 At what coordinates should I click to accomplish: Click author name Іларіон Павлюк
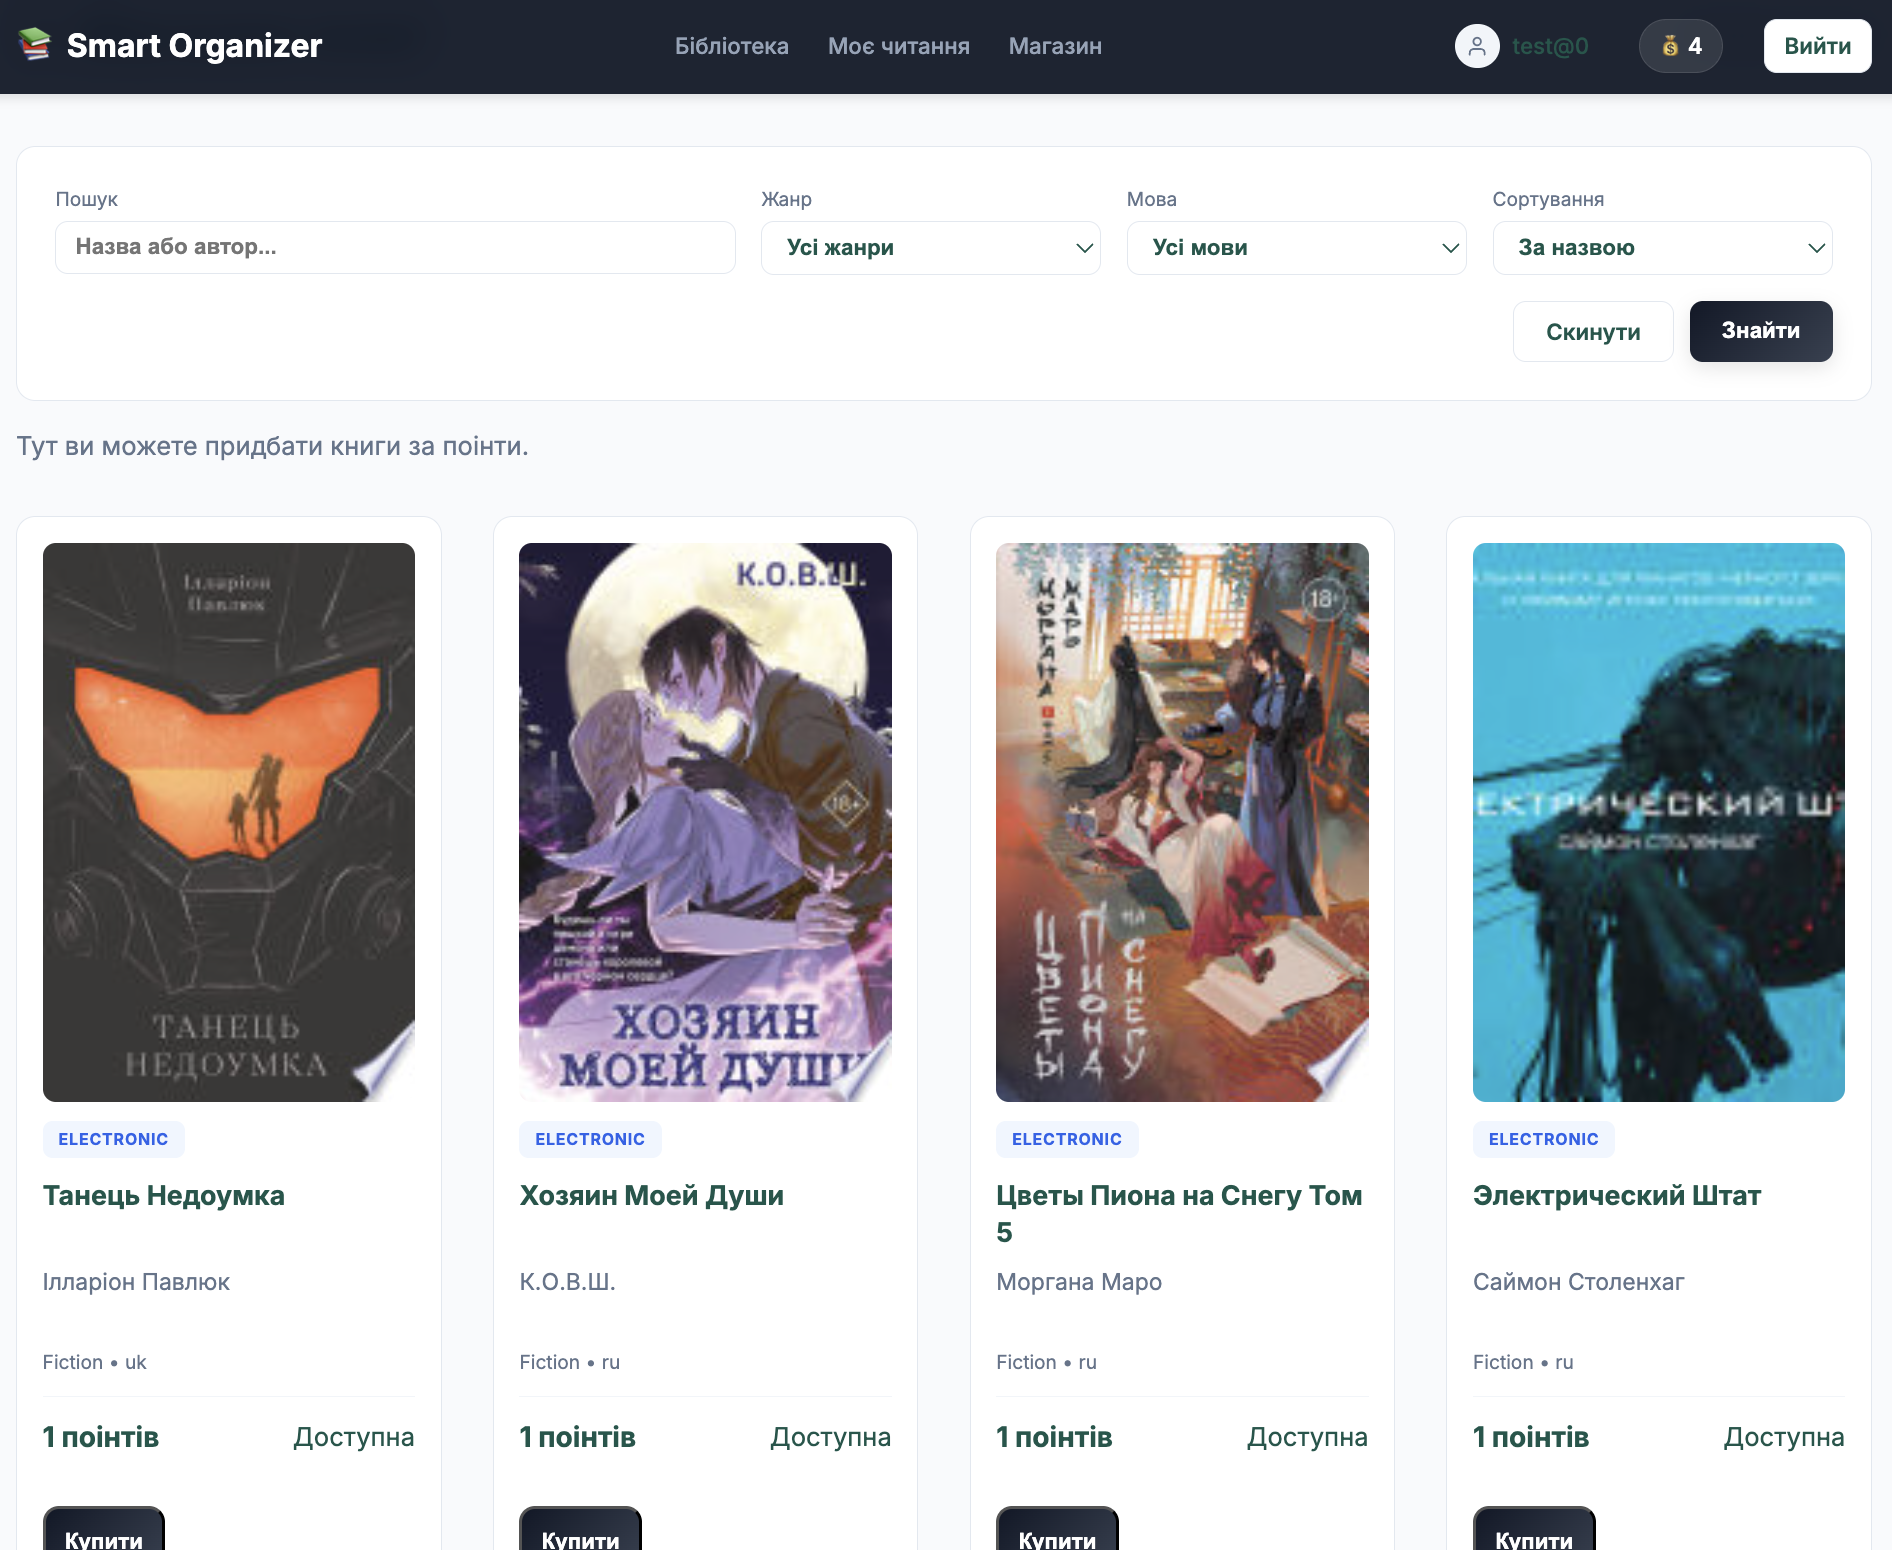click(136, 1282)
